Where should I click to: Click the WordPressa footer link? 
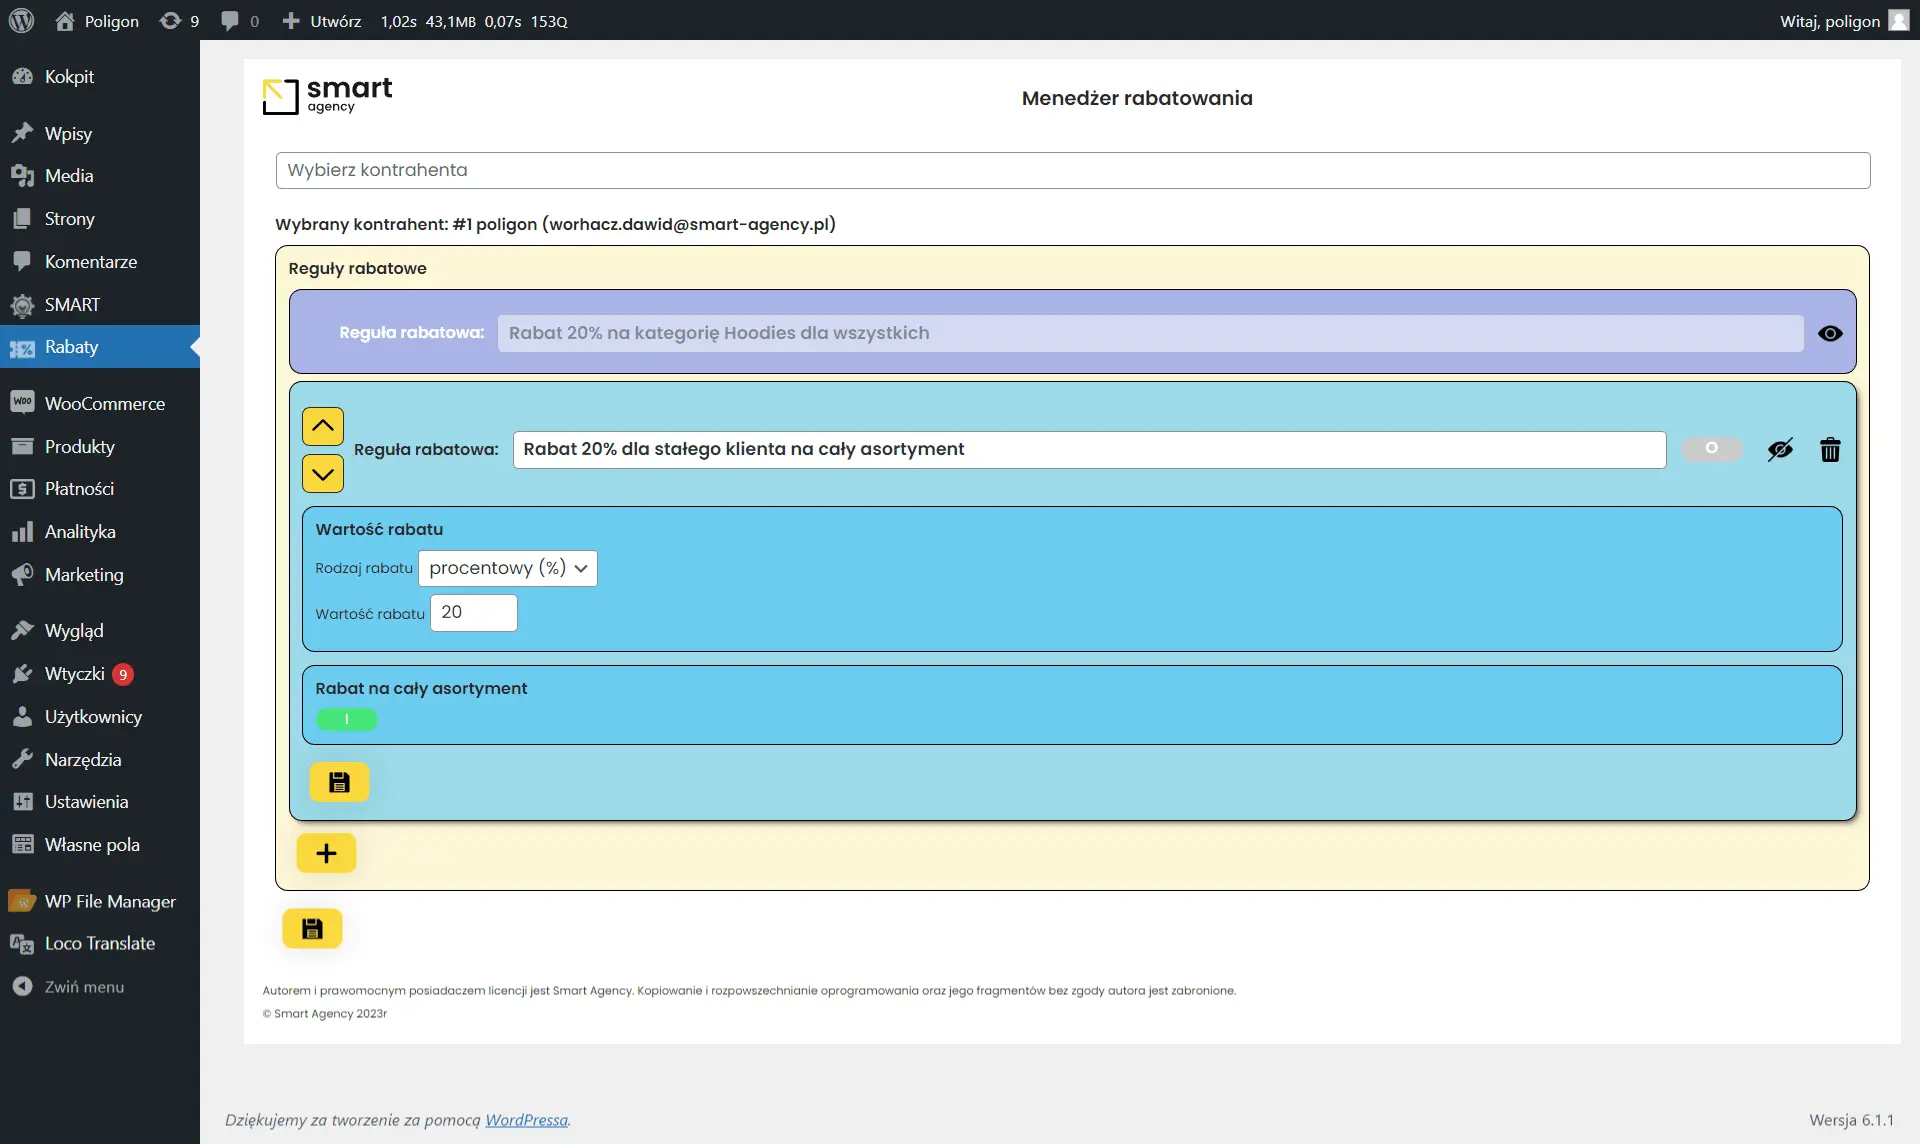coord(526,1120)
